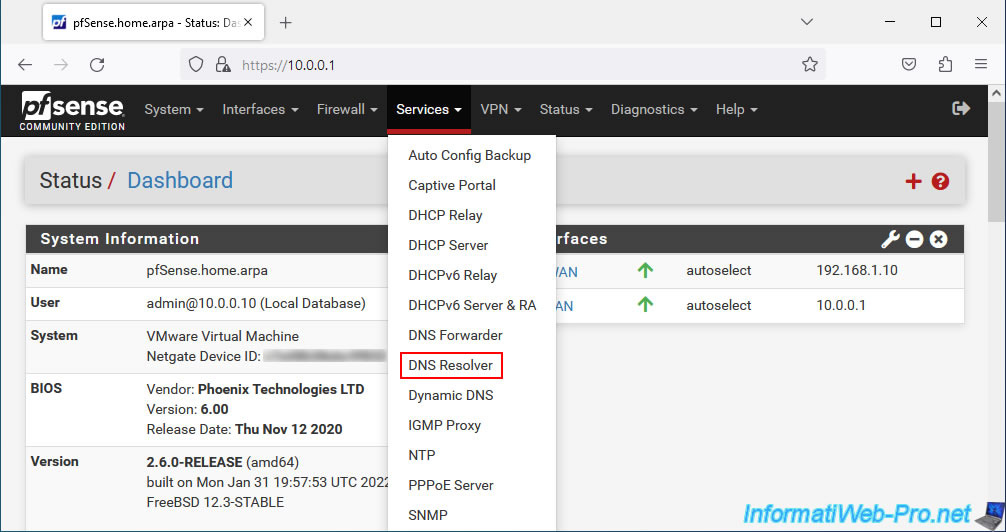The image size is (1006, 532).
Task: Select the pfSense.home.arpa browser tab
Action: (153, 22)
